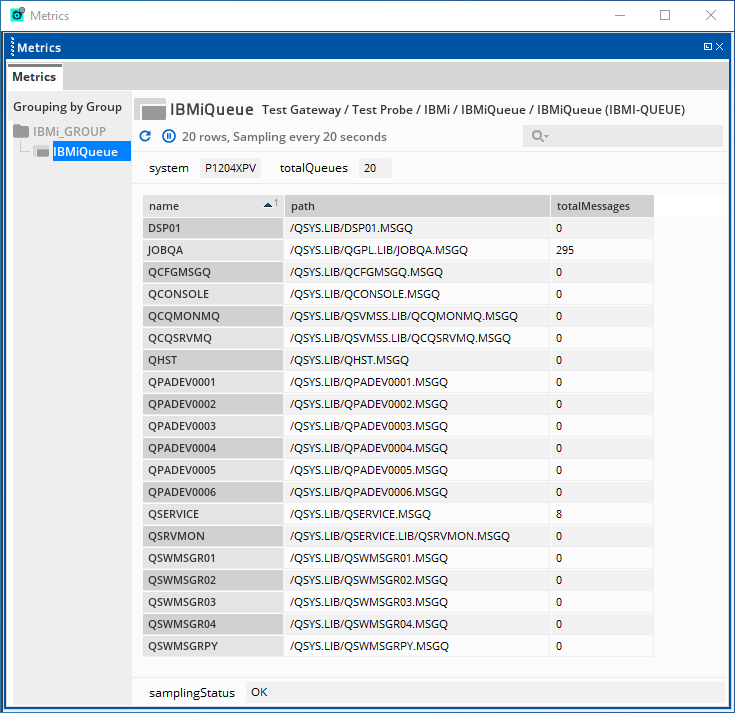Click the refresh icon above the table
735x713 pixels.
click(145, 137)
